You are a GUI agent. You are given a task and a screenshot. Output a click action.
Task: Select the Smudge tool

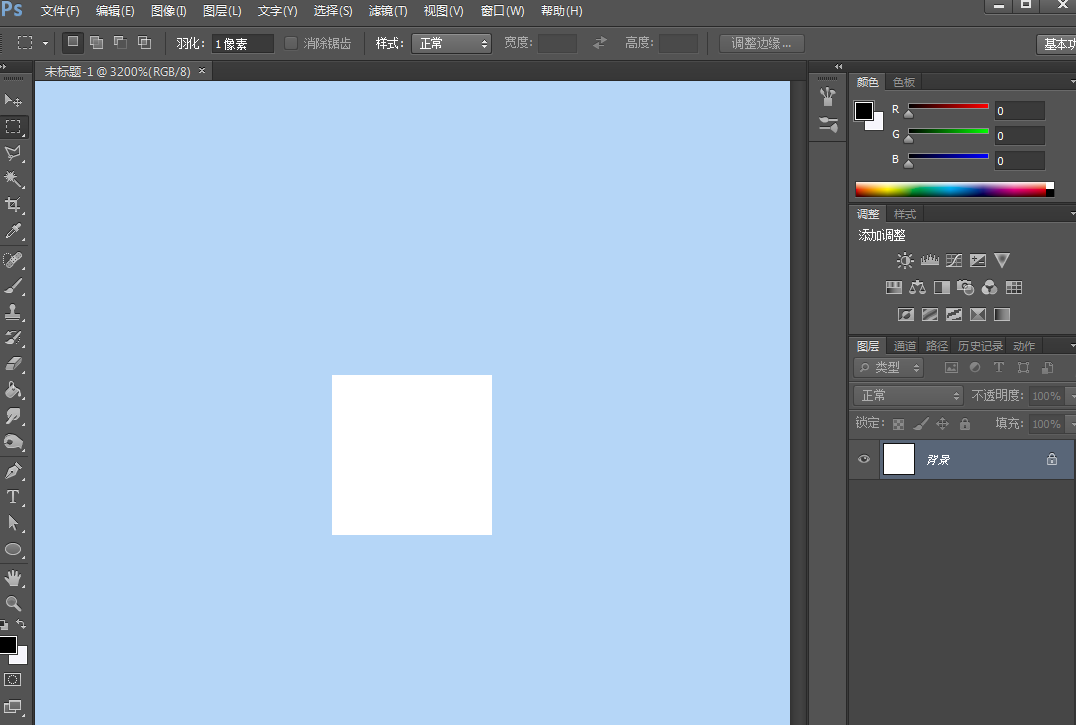(x=13, y=416)
